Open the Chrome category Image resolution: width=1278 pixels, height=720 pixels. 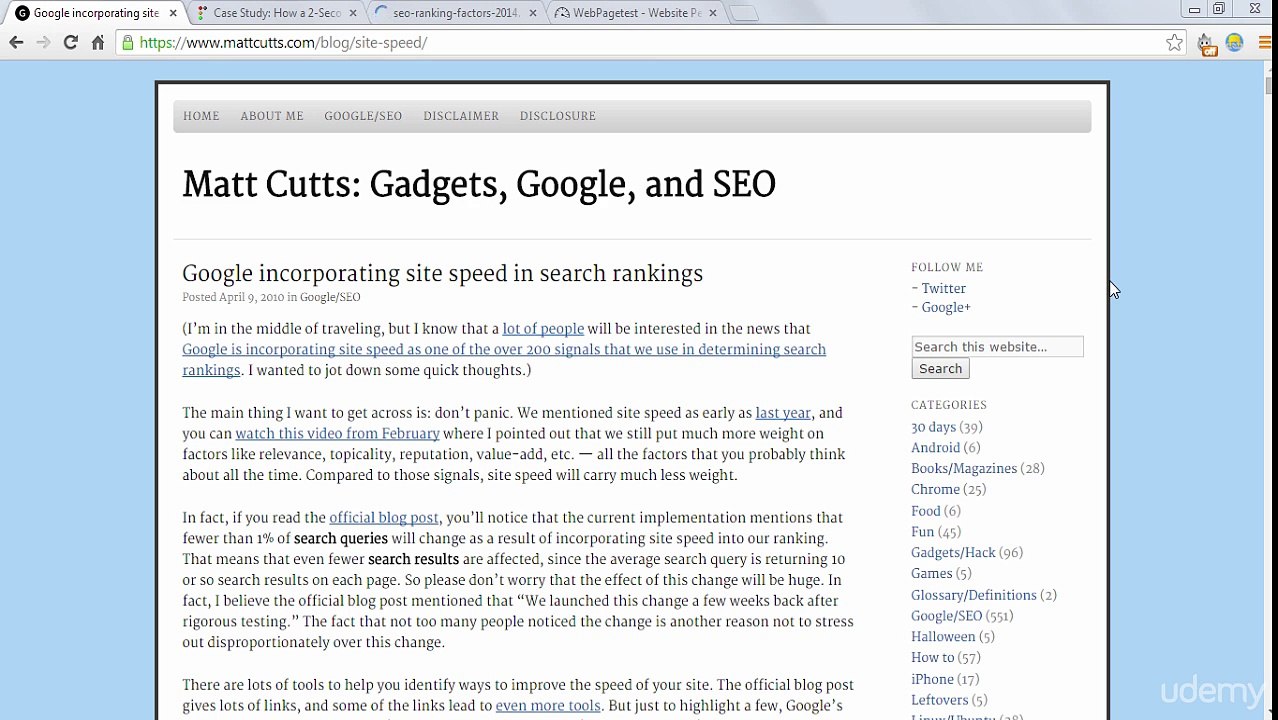(x=935, y=490)
